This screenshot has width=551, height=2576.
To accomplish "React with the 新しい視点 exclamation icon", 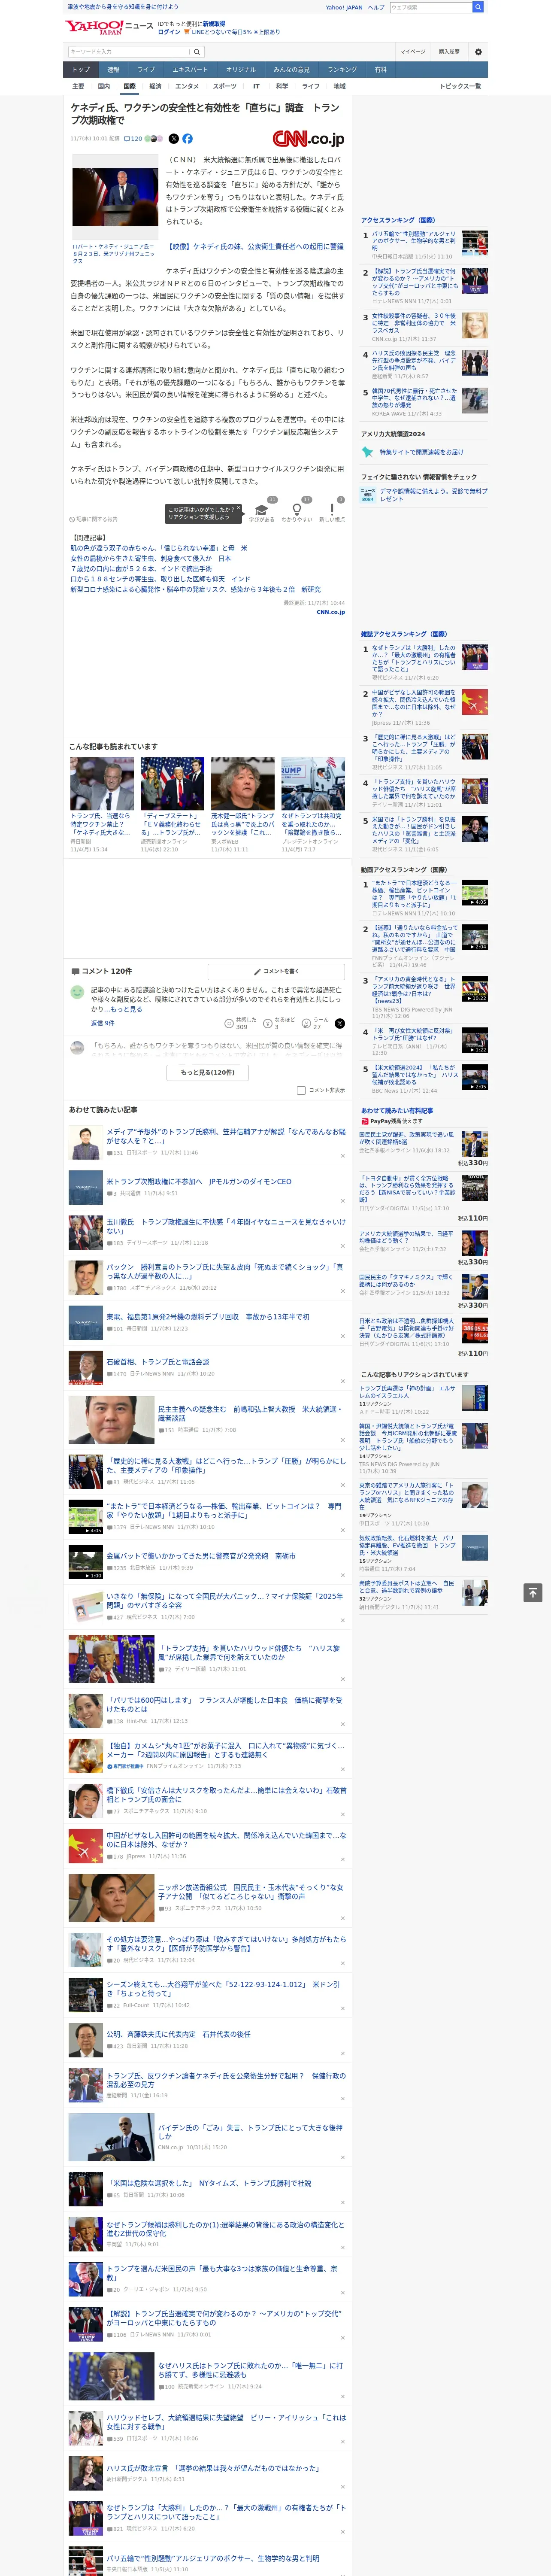I will coord(332,510).
